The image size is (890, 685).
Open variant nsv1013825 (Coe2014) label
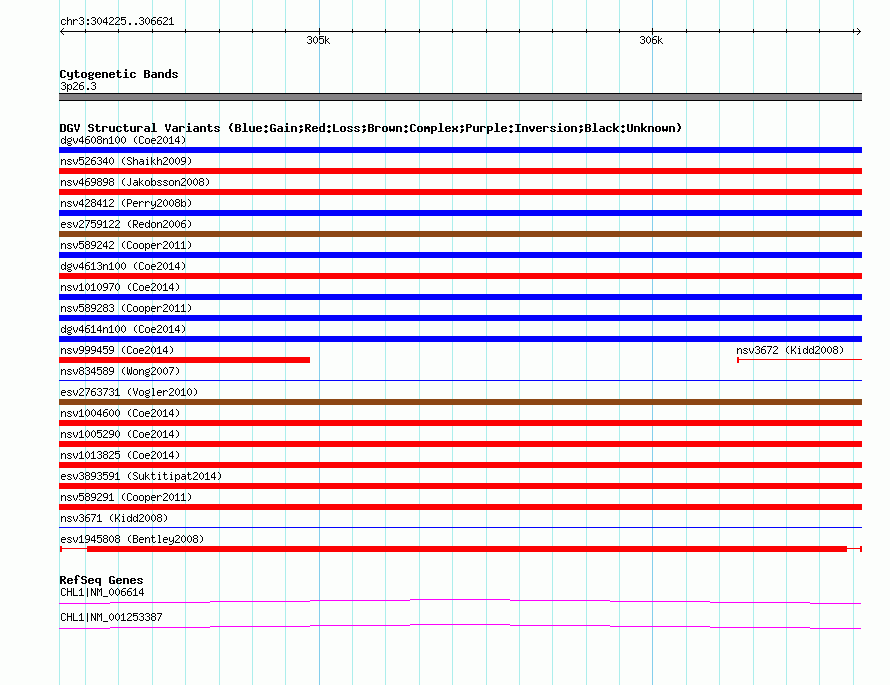120,455
